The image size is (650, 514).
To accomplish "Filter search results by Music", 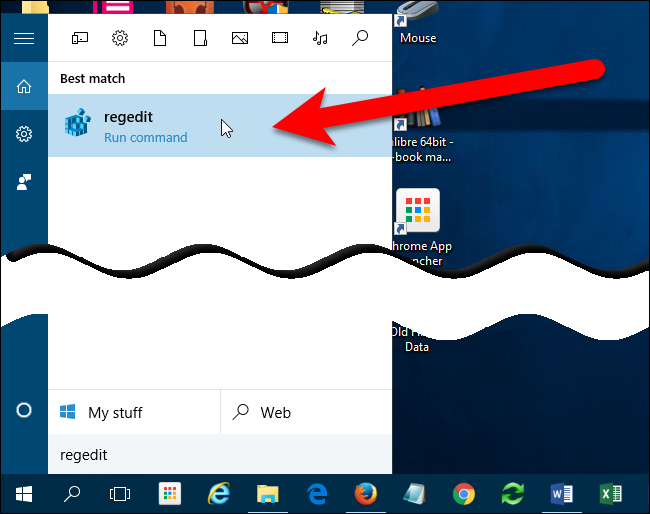I will tap(320, 38).
